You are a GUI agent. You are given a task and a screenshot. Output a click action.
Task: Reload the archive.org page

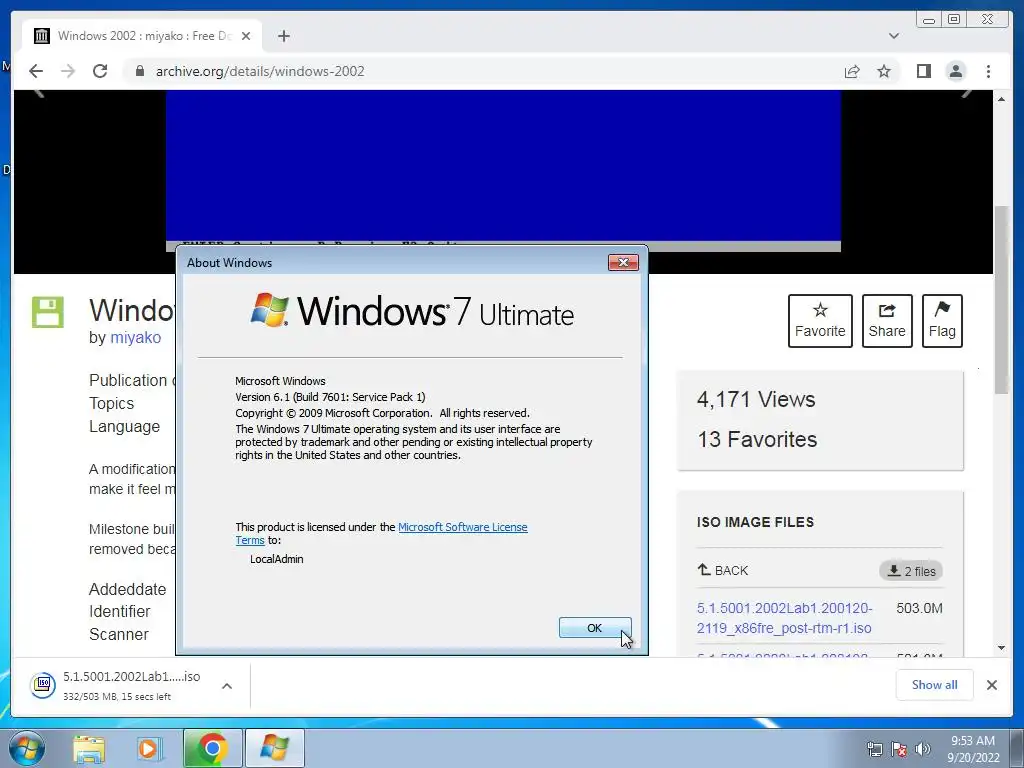coord(100,71)
